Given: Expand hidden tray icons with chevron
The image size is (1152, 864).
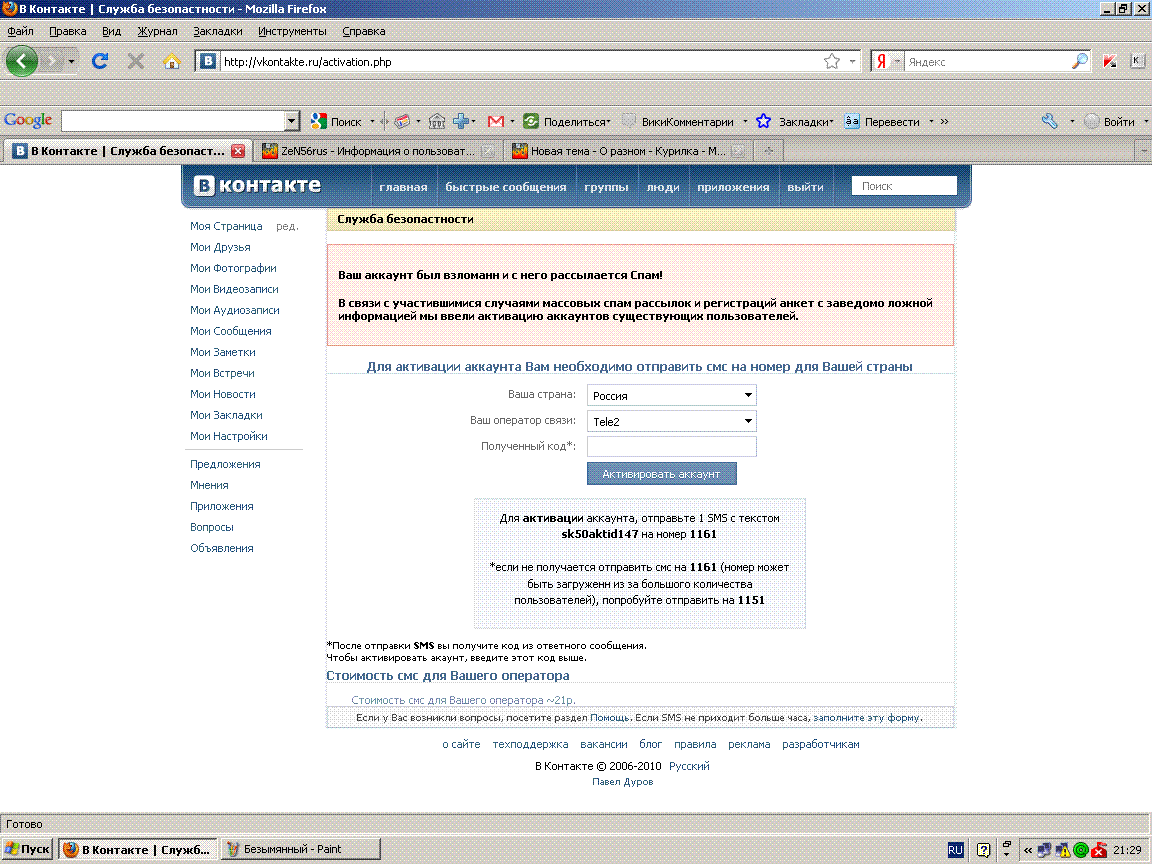Looking at the screenshot, I should tap(1028, 851).
